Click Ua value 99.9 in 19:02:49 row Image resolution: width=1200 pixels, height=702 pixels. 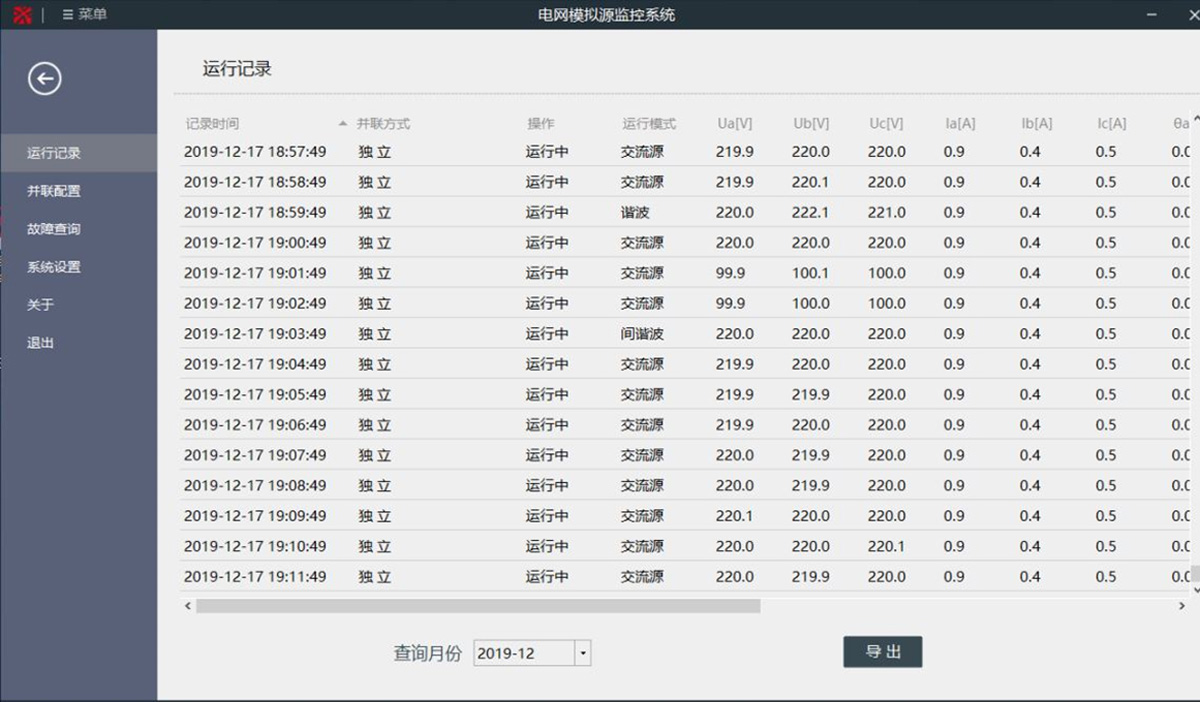tap(731, 303)
